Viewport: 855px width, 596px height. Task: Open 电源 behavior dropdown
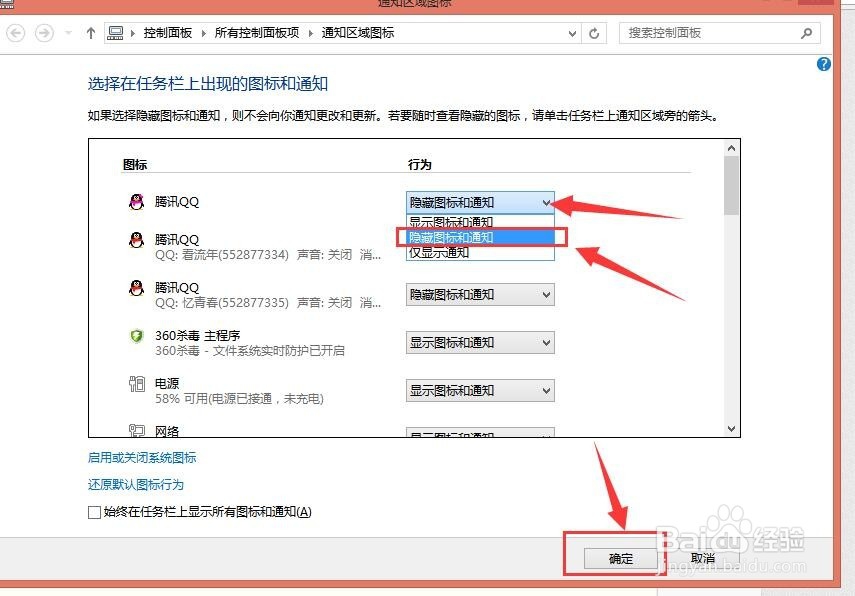click(480, 390)
